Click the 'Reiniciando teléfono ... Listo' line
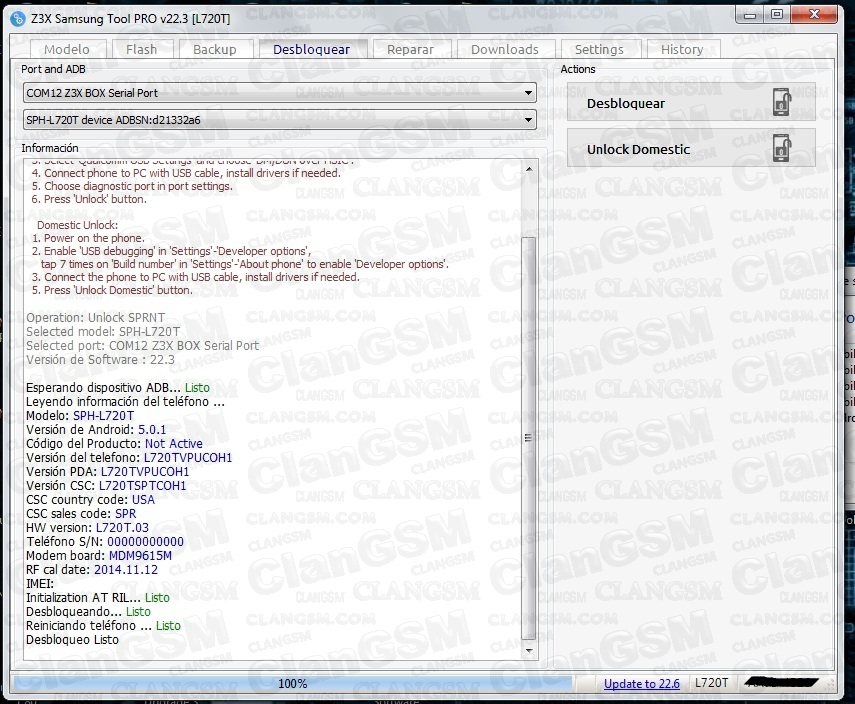The image size is (855, 704). point(104,625)
